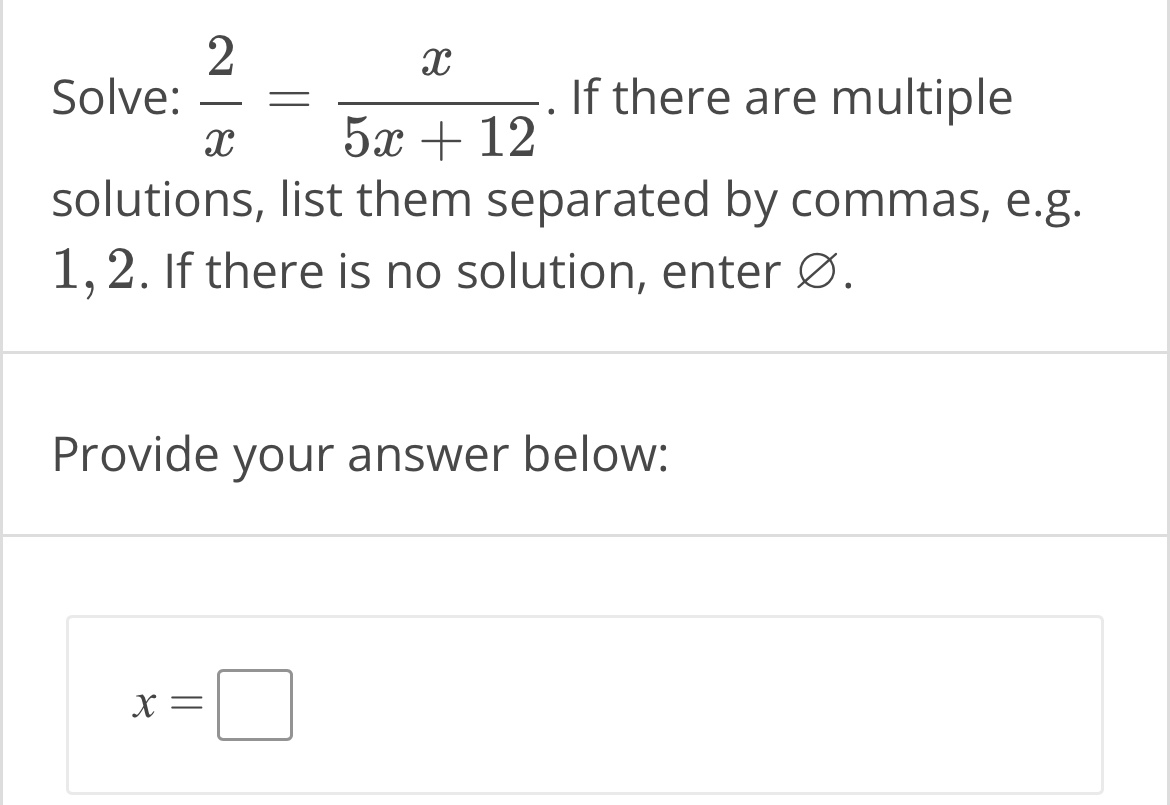The image size is (1170, 805).
Task: Click the phrase 'If there are multiple'
Action: click(789, 96)
